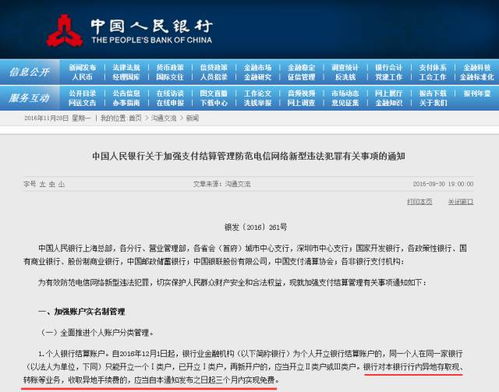
Task: Go to 在线访谈 page
Action: pyautogui.click(x=170, y=93)
